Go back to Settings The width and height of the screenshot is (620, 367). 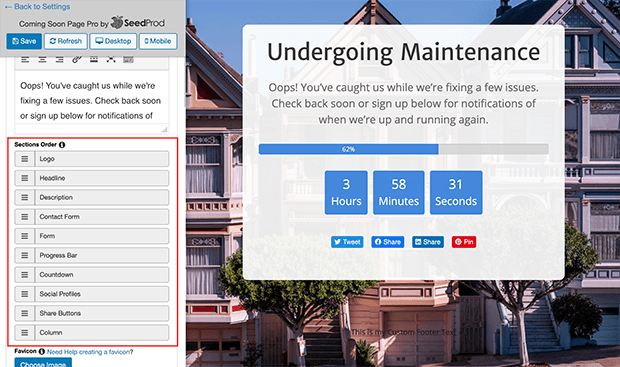(37, 7)
